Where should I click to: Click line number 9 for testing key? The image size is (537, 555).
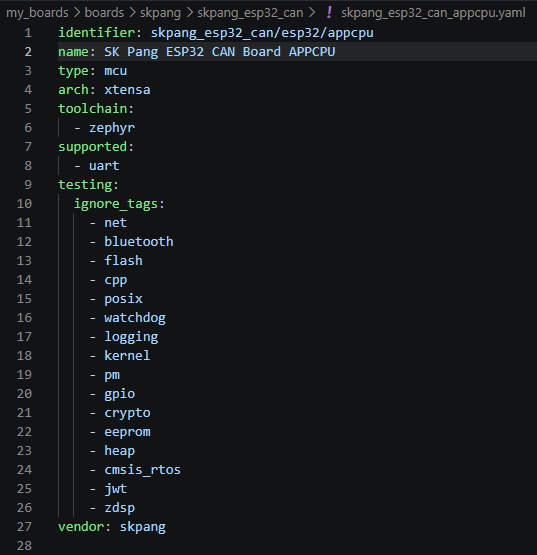[x=28, y=185]
